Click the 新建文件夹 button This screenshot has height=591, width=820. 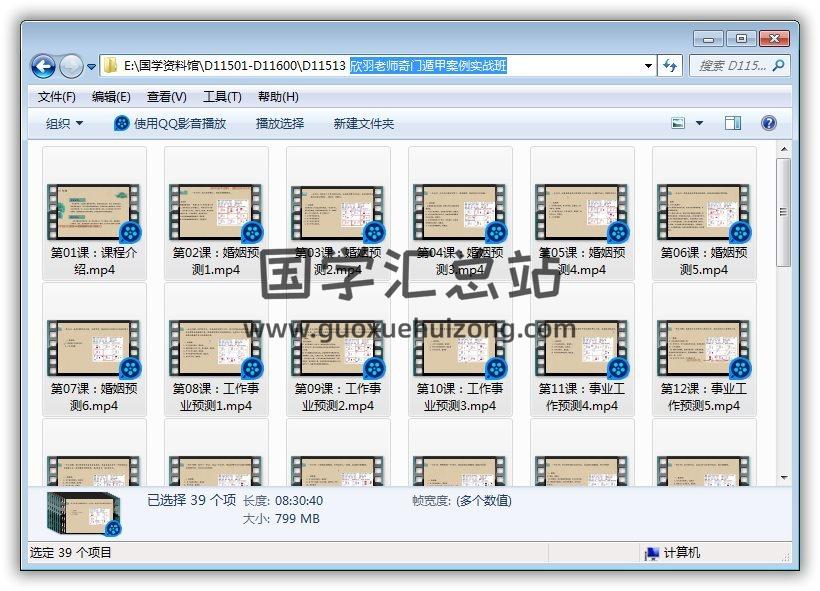coord(364,124)
